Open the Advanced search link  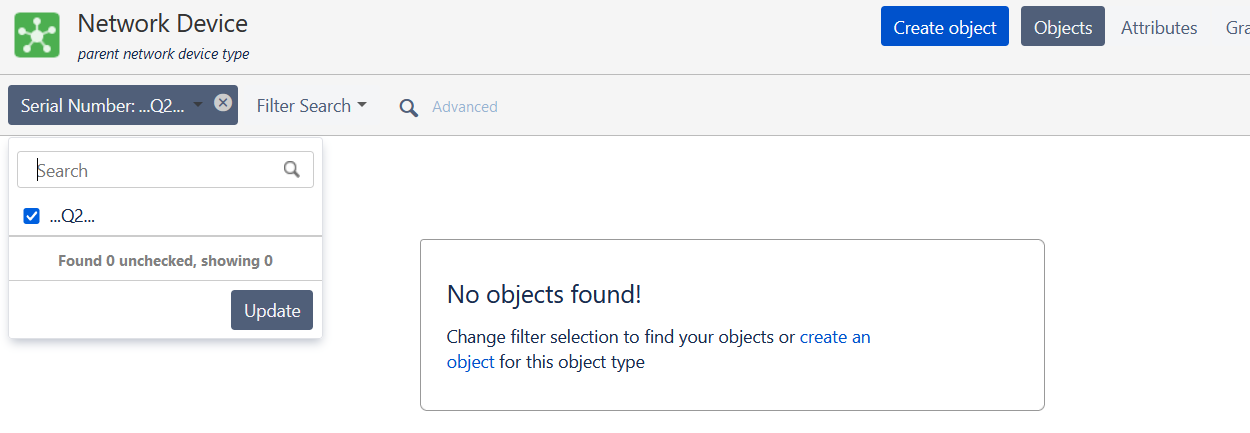465,107
